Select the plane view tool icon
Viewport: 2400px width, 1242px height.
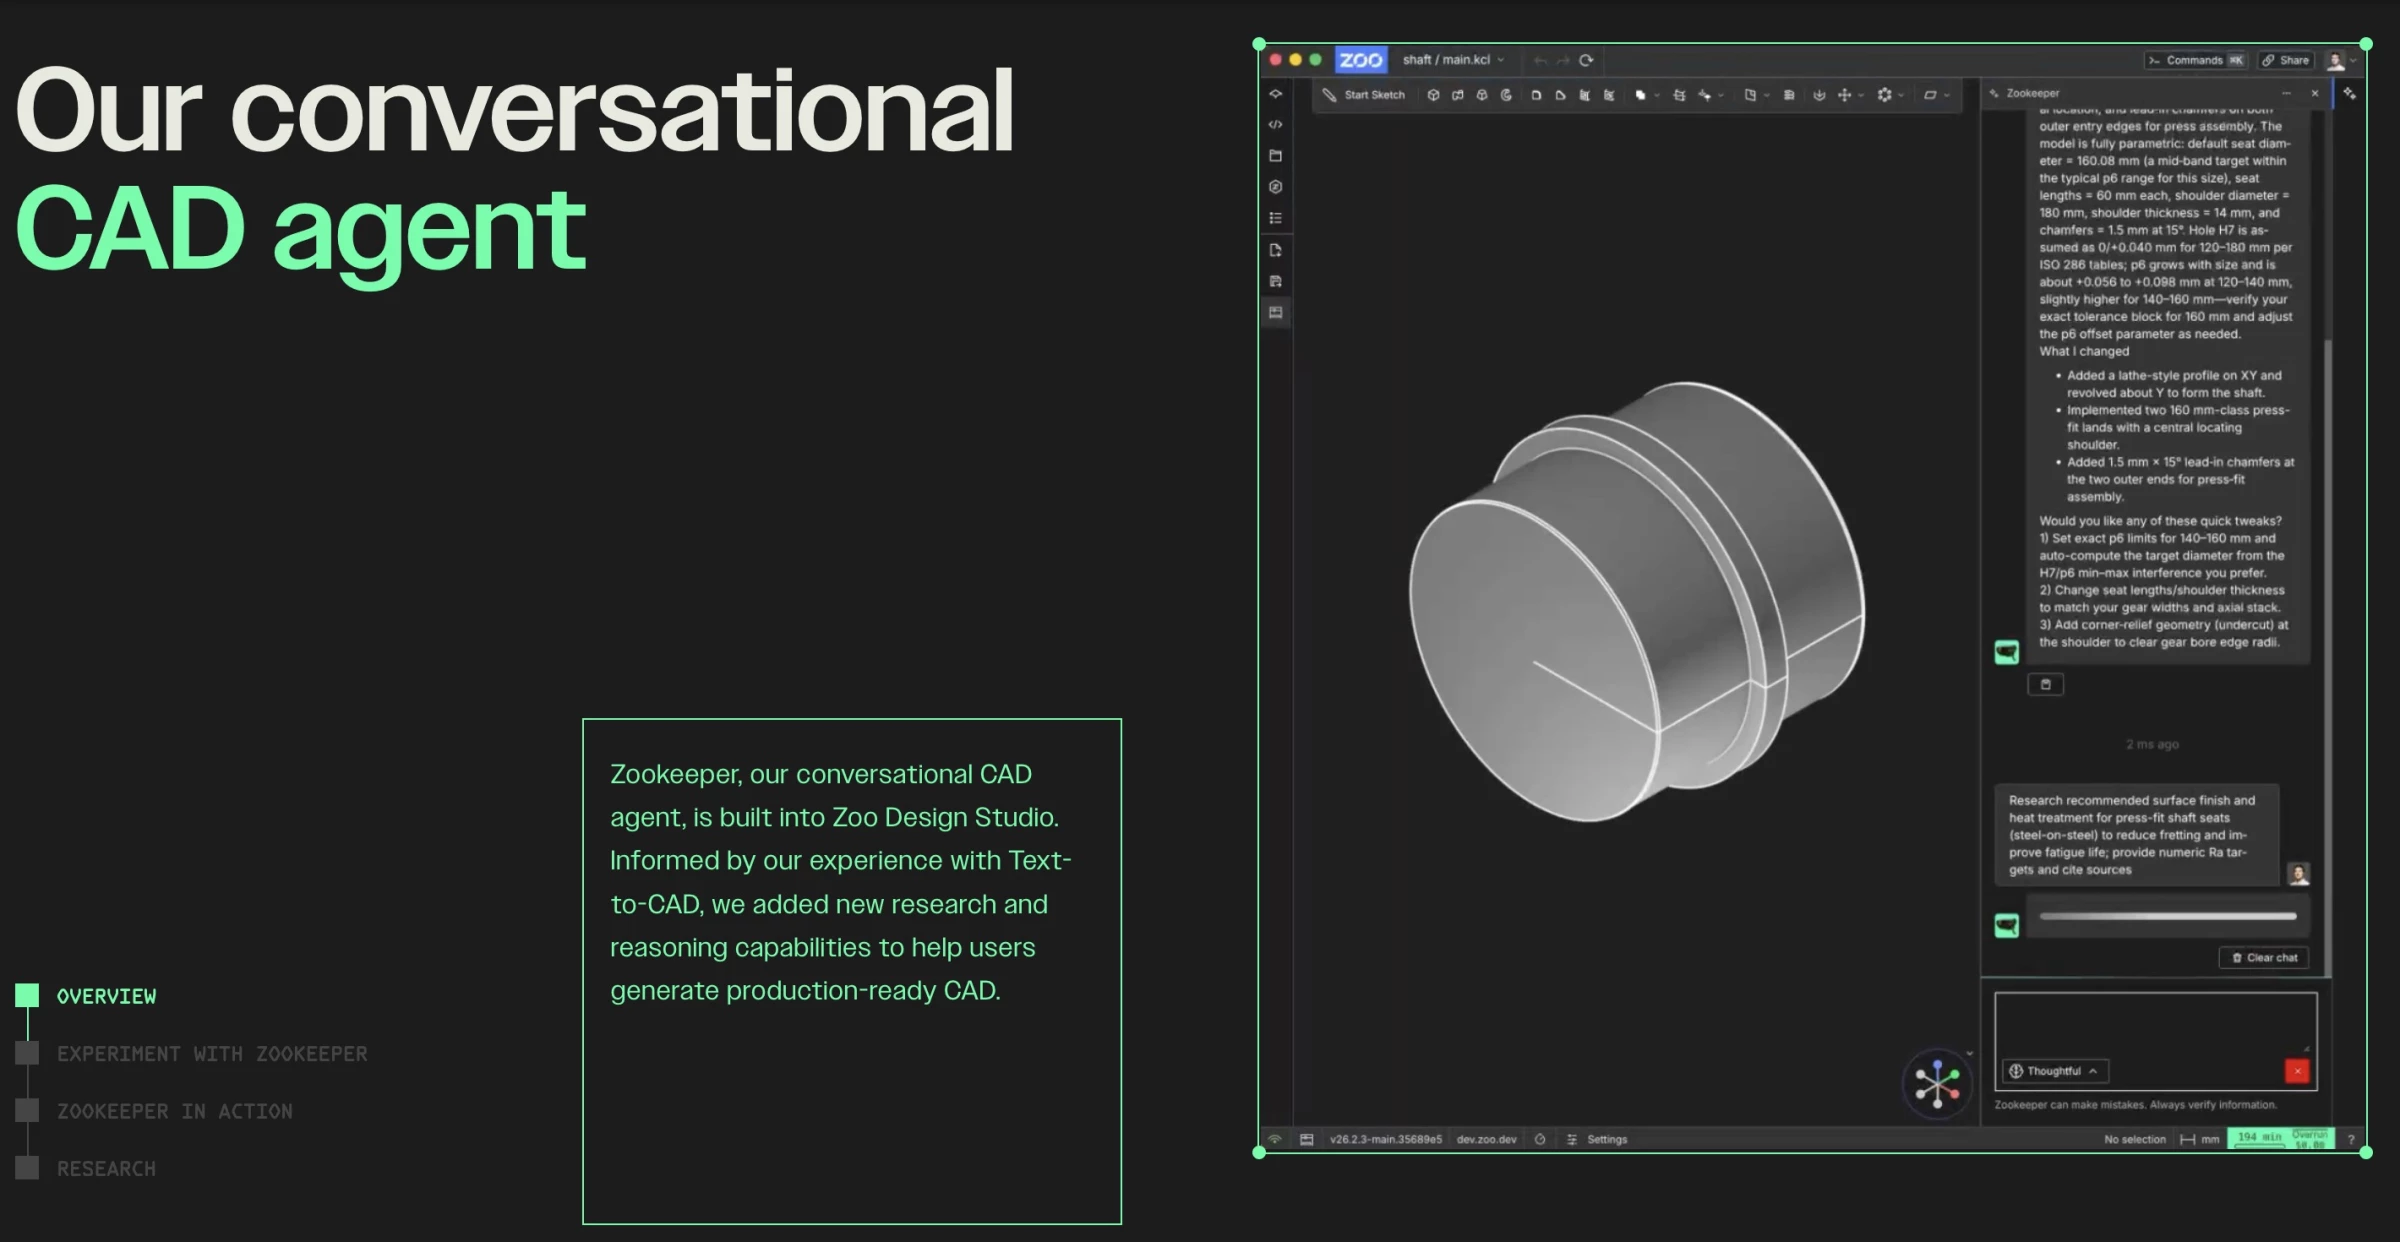1930,95
